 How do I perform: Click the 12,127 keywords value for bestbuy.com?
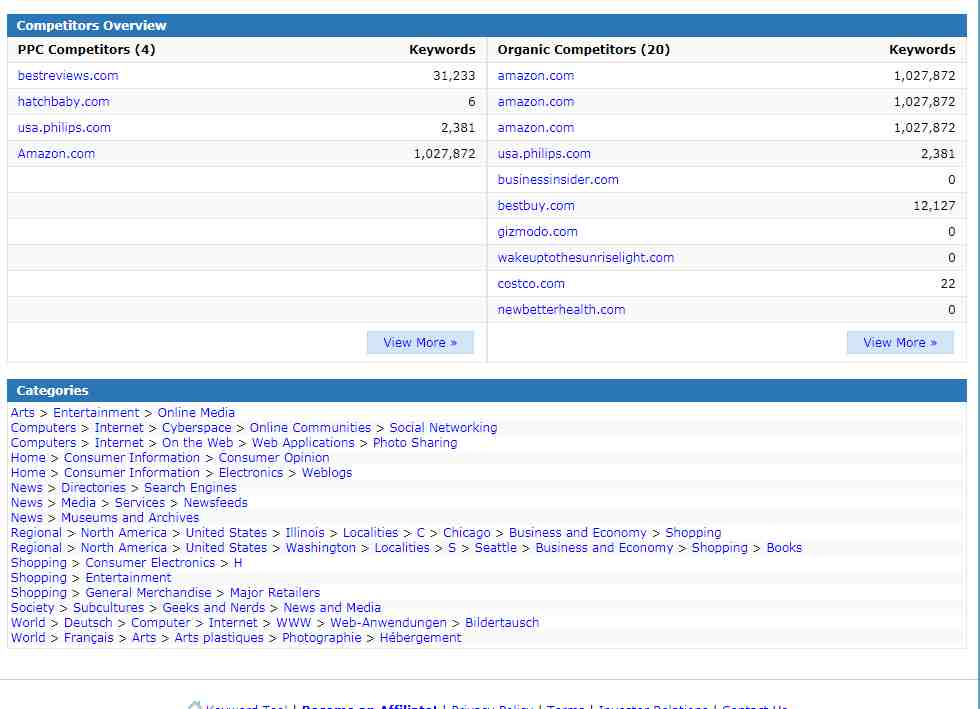point(934,206)
